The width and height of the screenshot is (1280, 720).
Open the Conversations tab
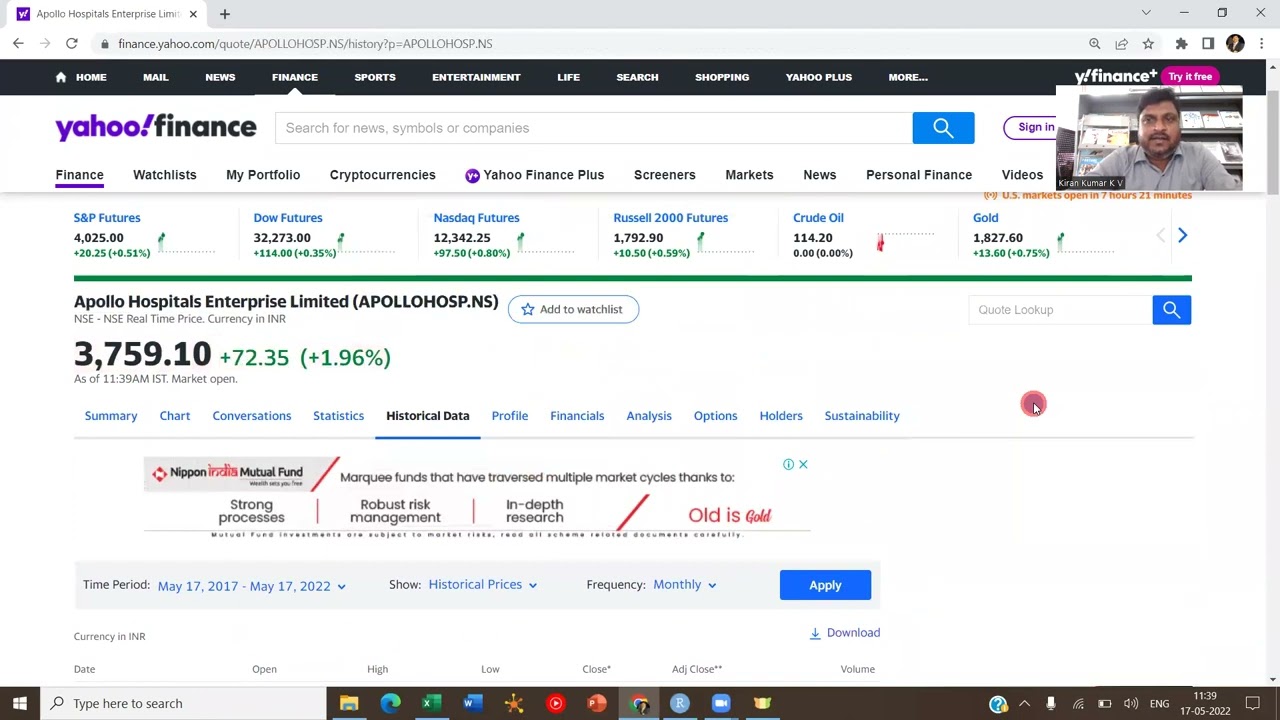(x=252, y=416)
